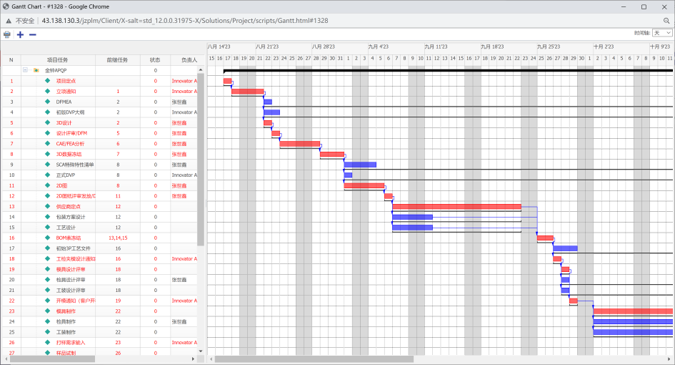675x365 pixels.
Task: Click the diamond icon of row 2
Action: (x=47, y=91)
